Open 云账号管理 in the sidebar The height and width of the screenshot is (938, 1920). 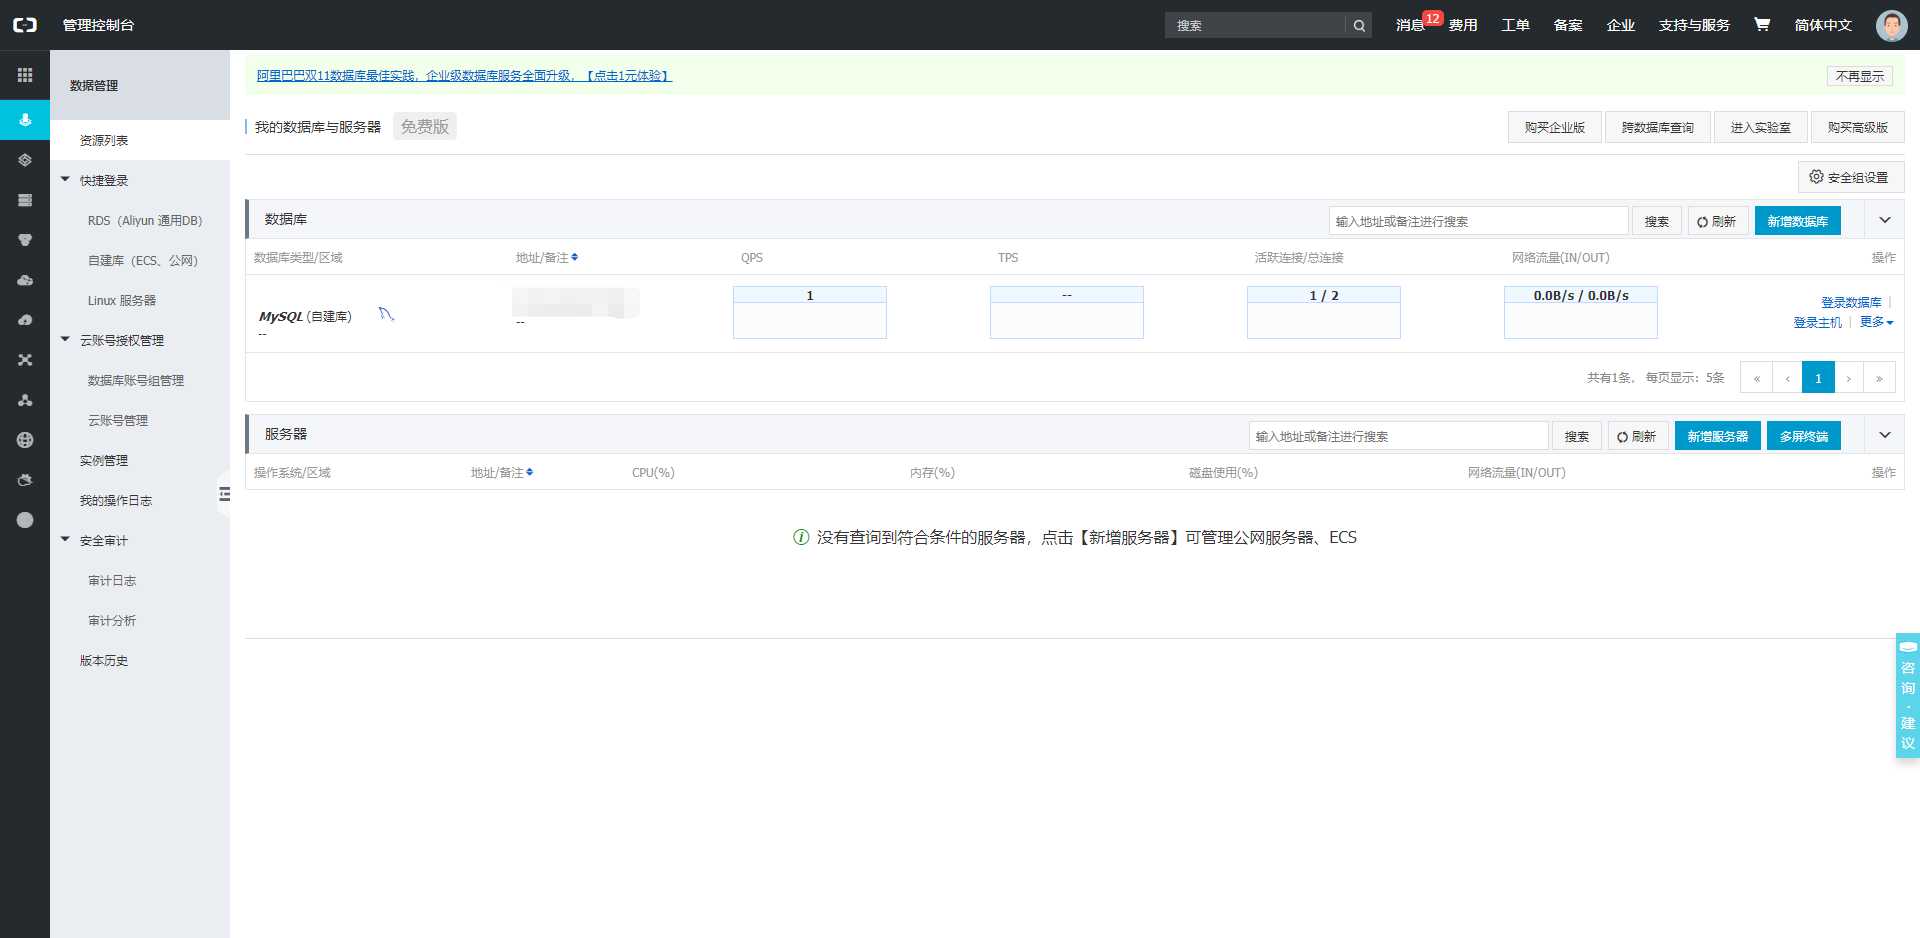click(118, 420)
